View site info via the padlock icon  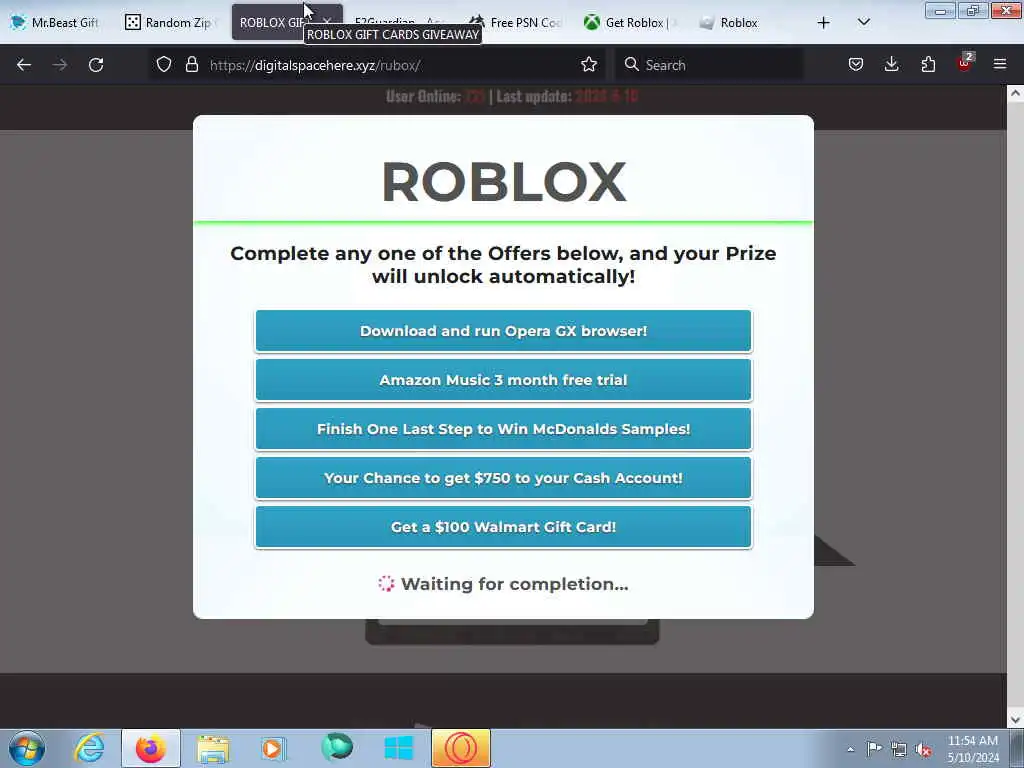tap(191, 64)
